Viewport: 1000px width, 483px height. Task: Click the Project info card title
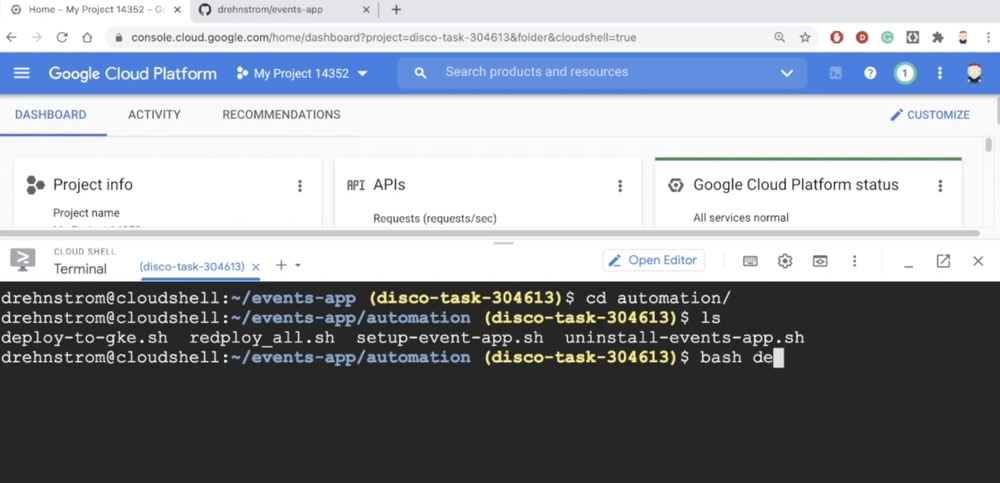pos(92,185)
